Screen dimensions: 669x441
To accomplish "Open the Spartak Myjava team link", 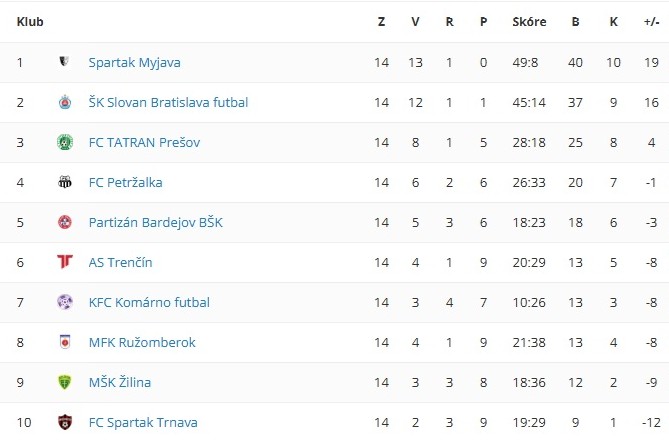I will tap(134, 62).
